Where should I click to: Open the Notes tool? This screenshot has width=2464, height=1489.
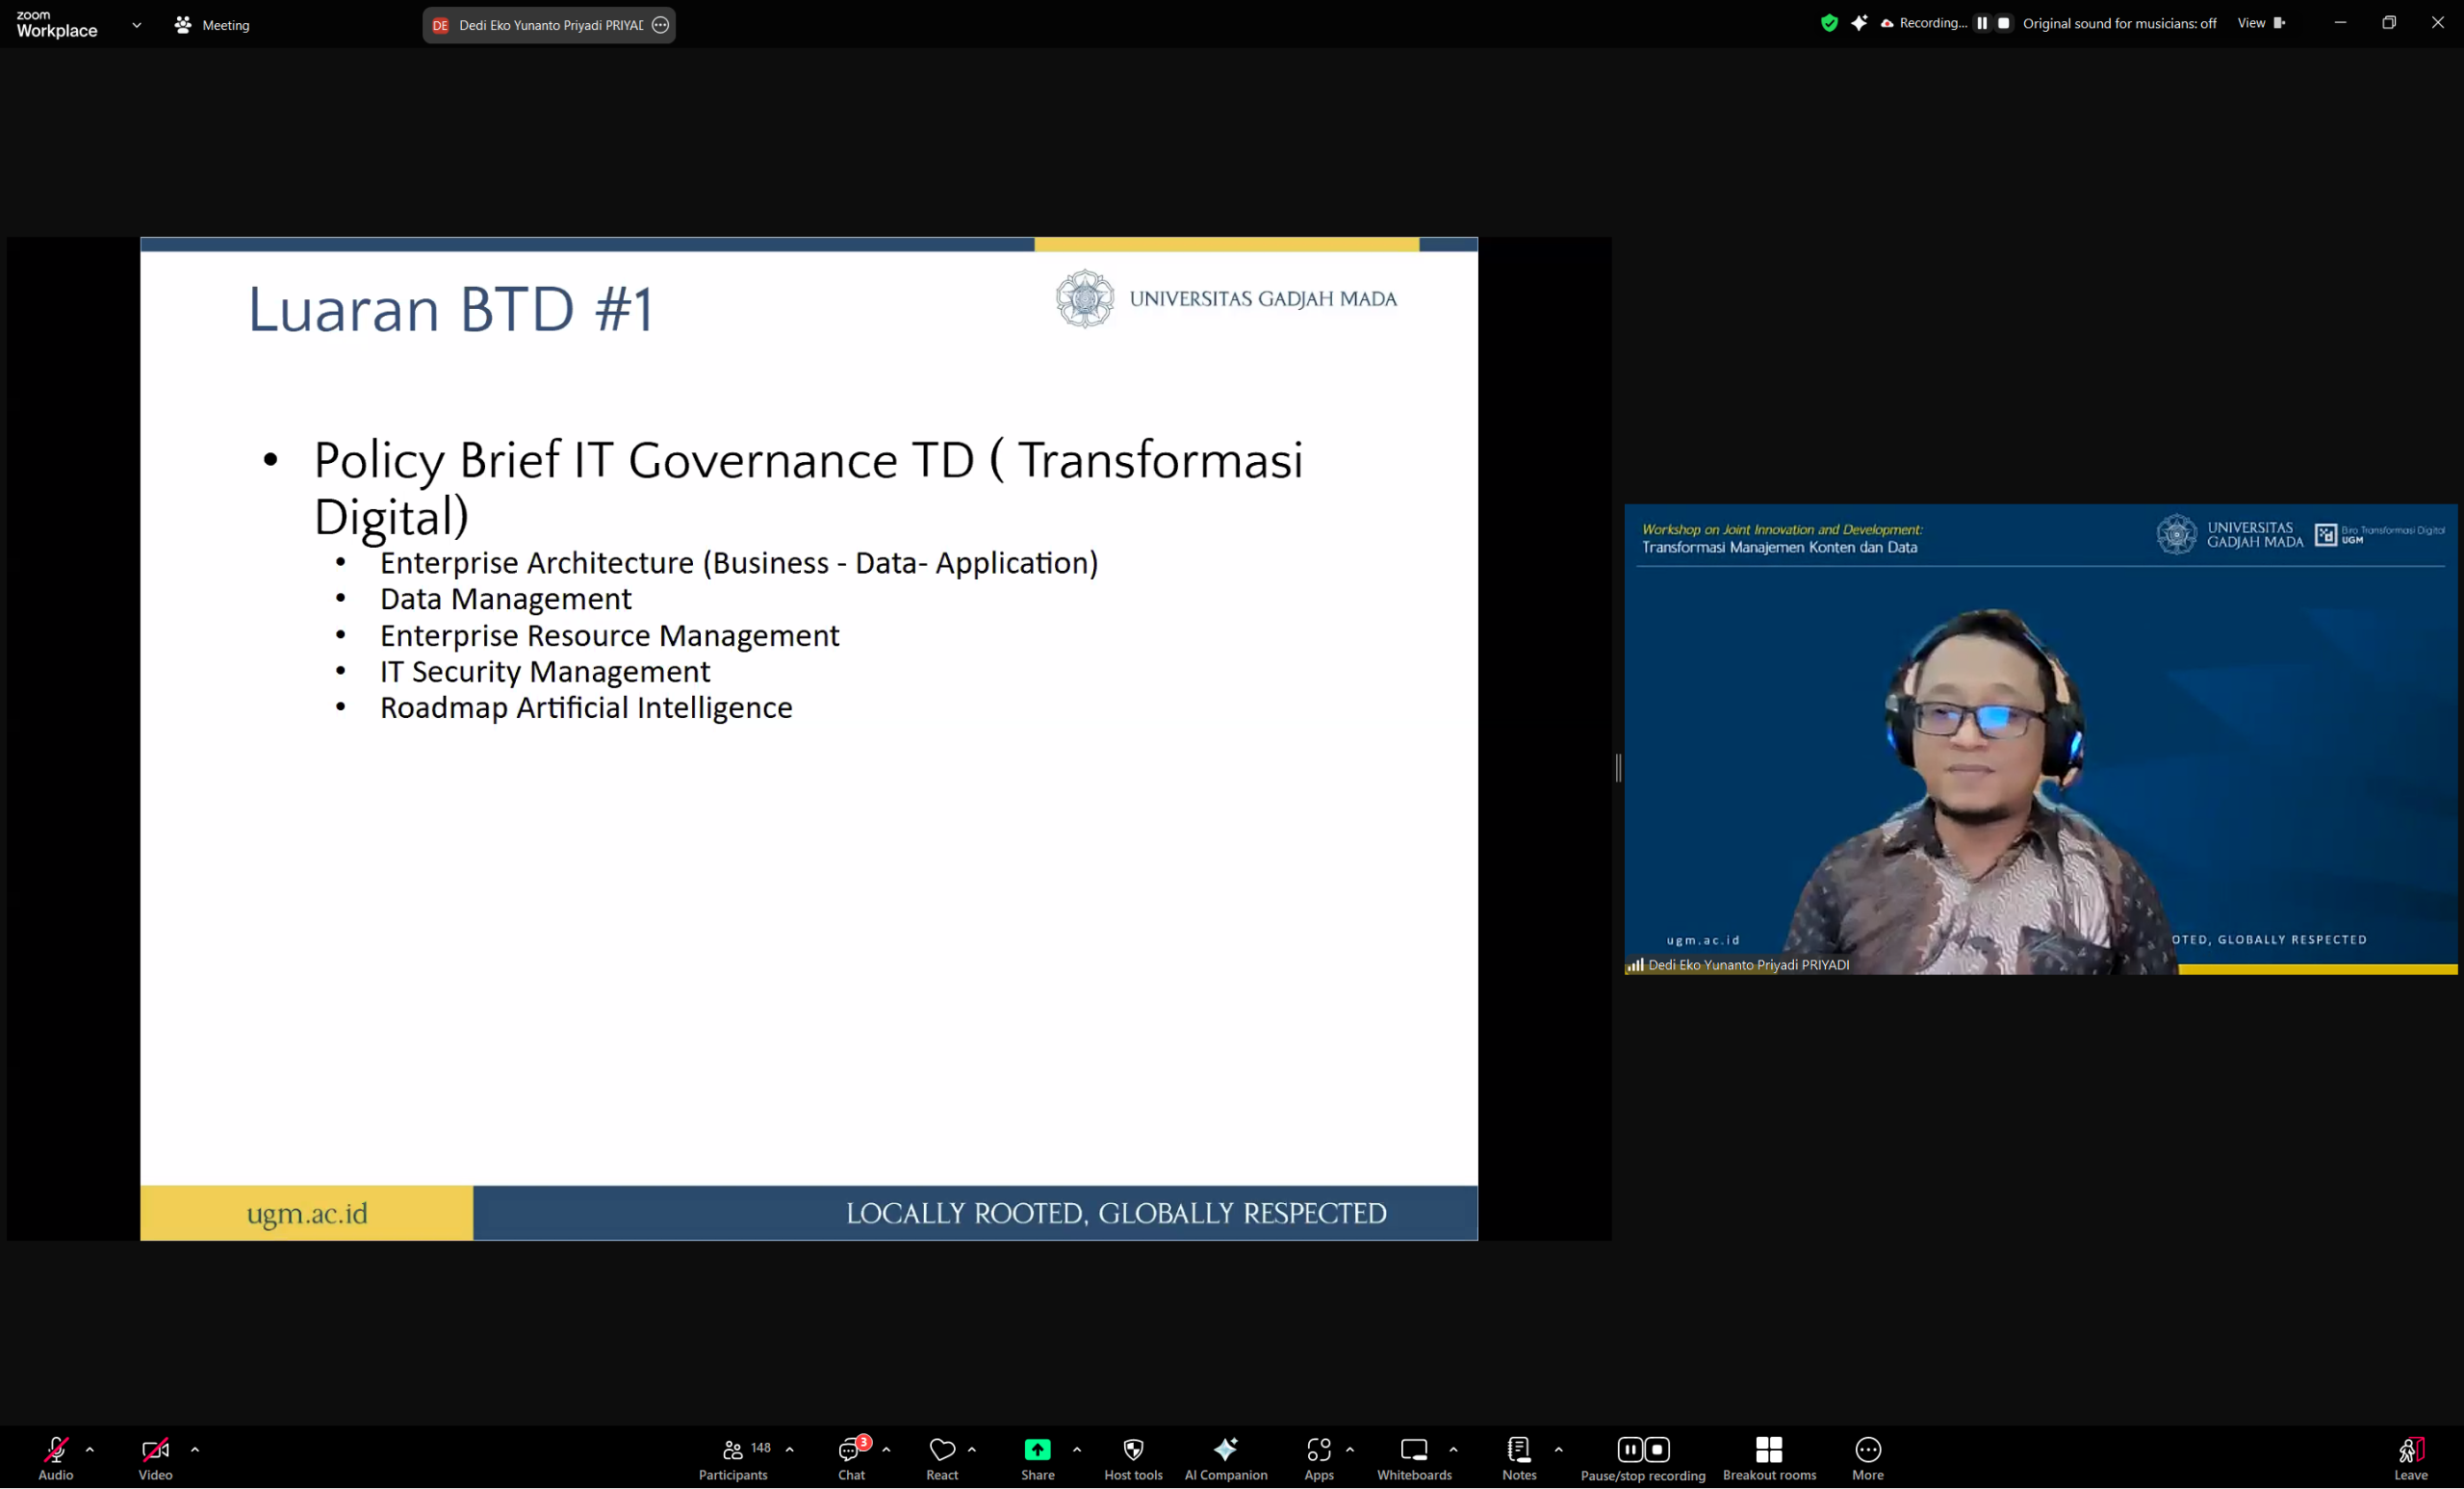1518,1457
